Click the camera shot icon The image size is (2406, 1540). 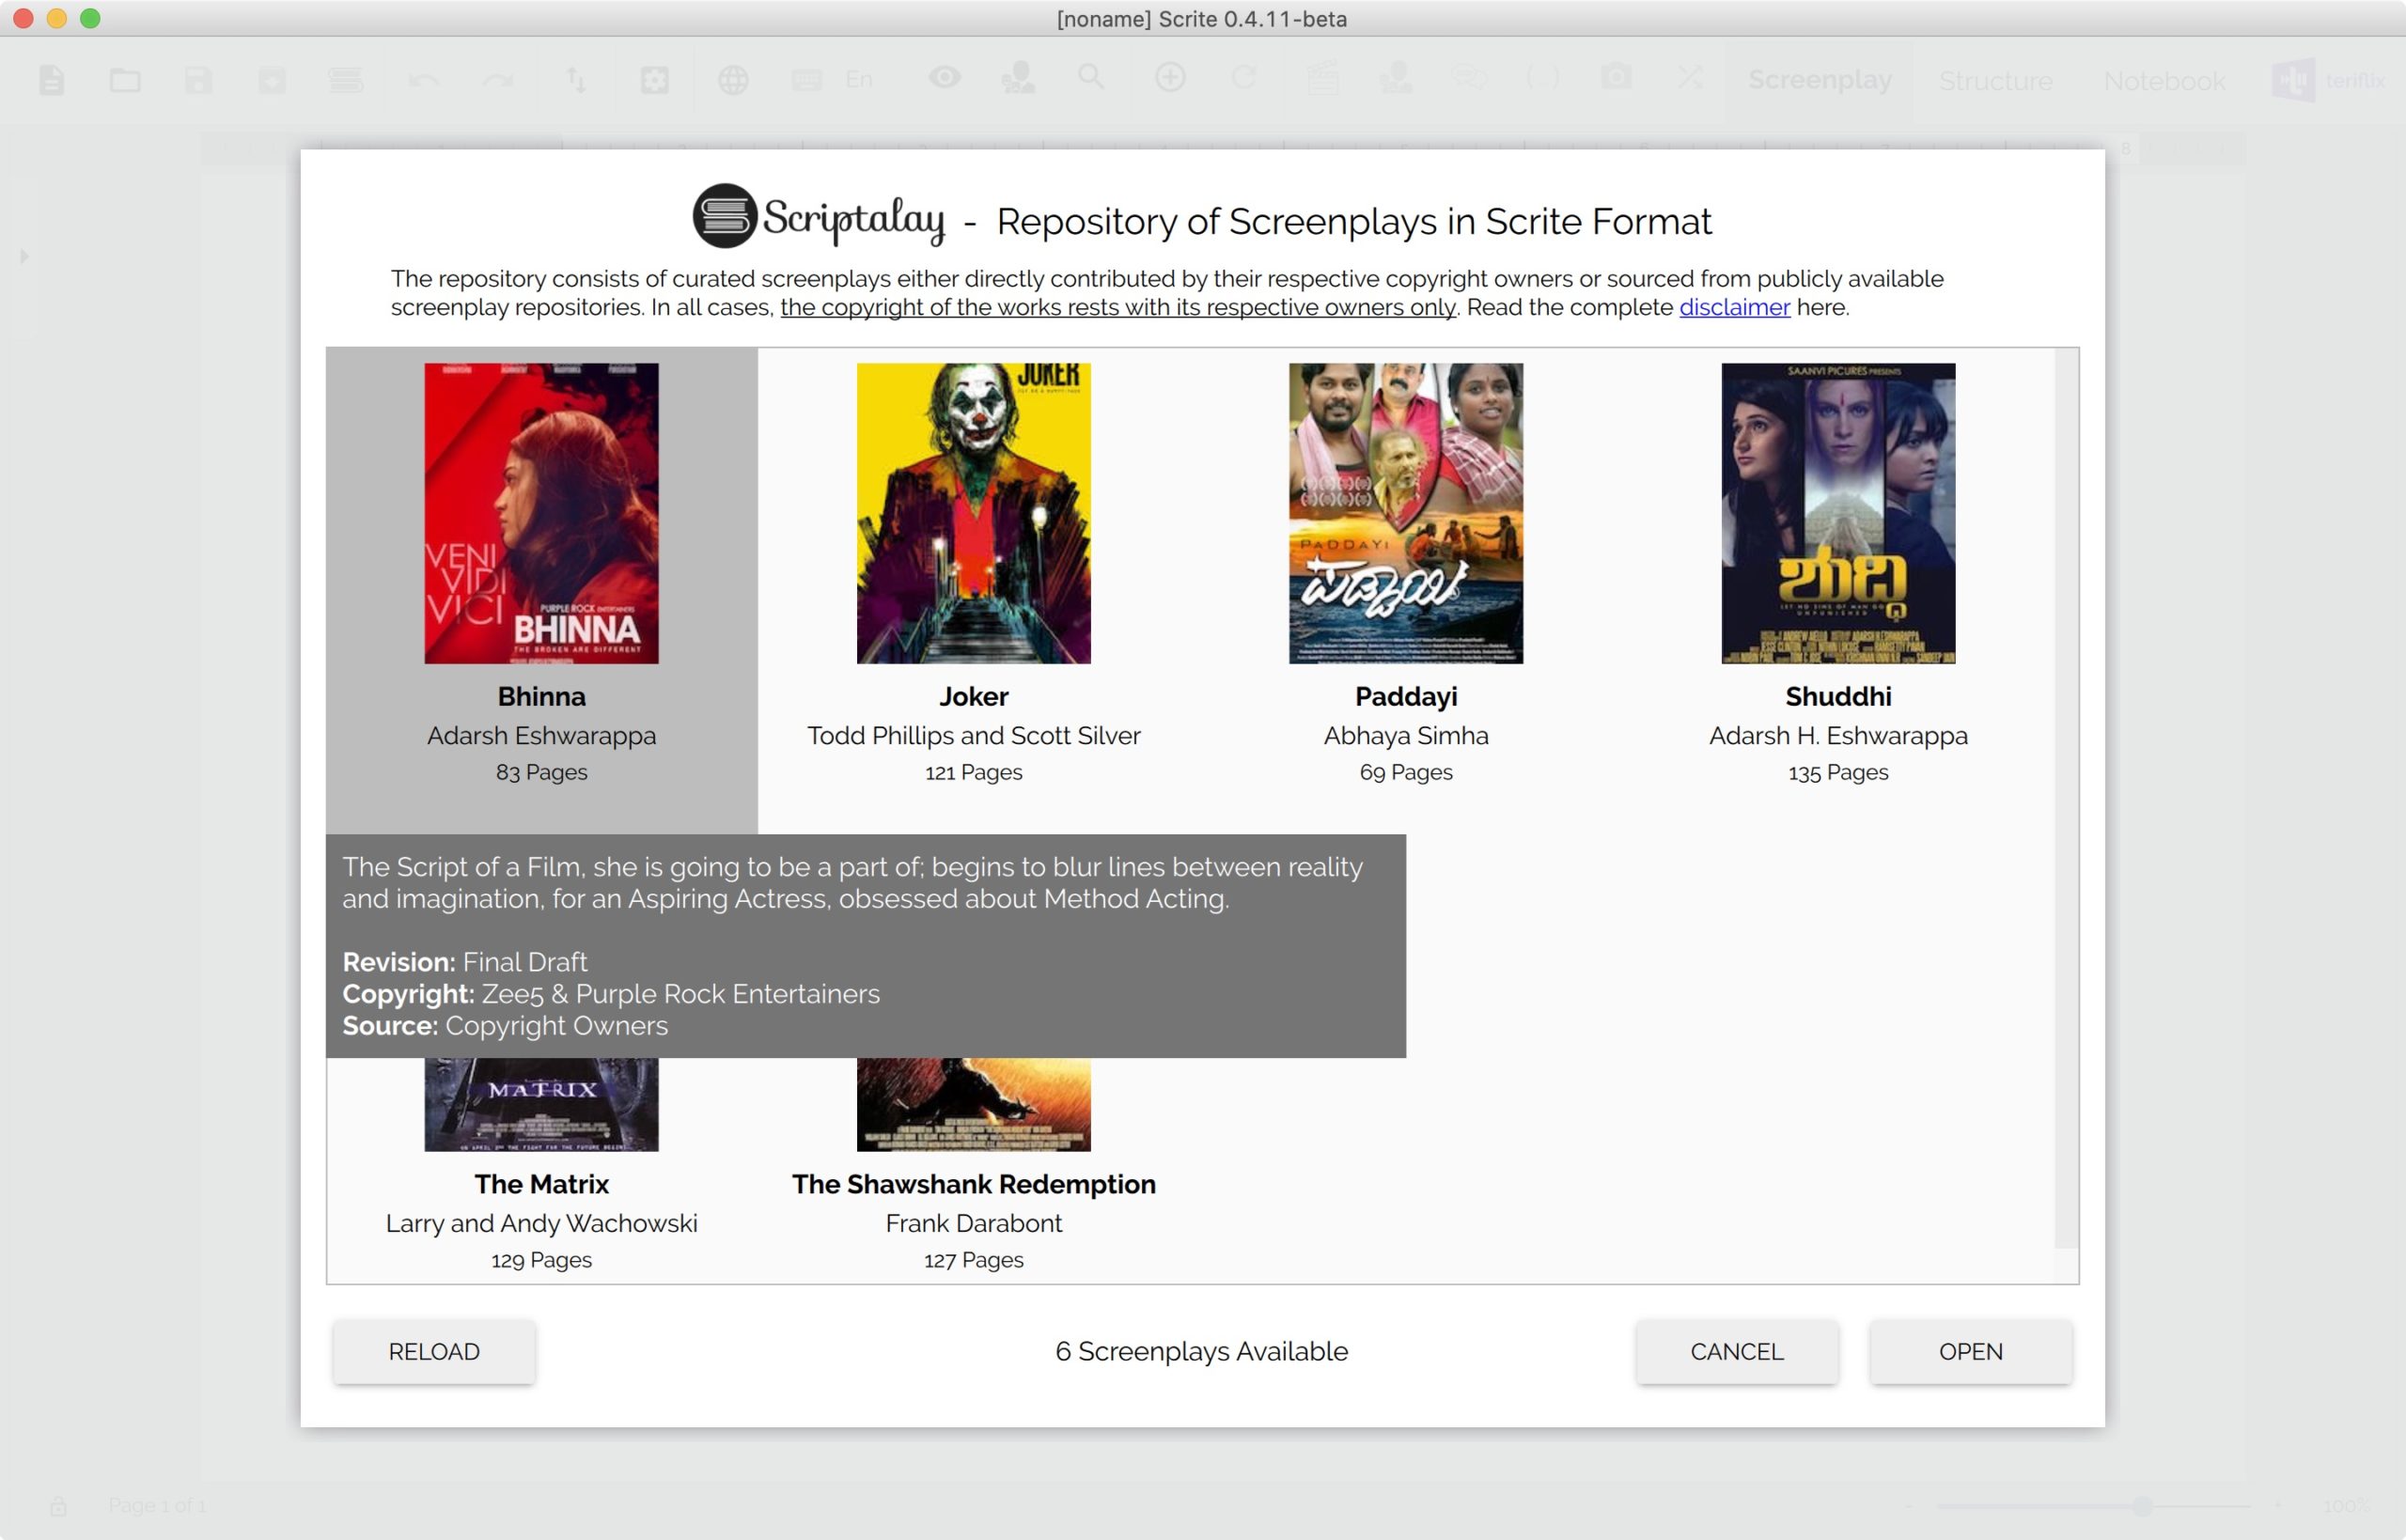click(x=1616, y=77)
